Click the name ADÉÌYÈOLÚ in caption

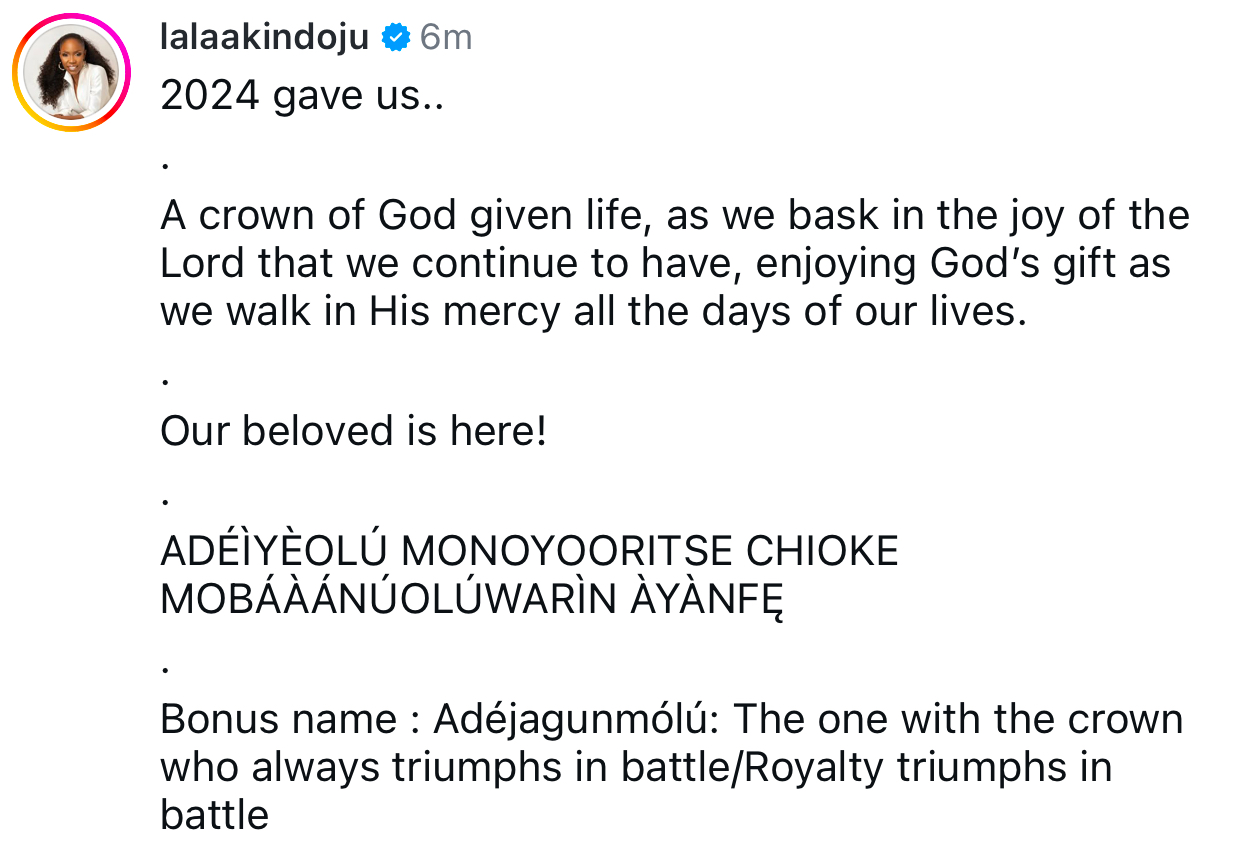point(280,552)
